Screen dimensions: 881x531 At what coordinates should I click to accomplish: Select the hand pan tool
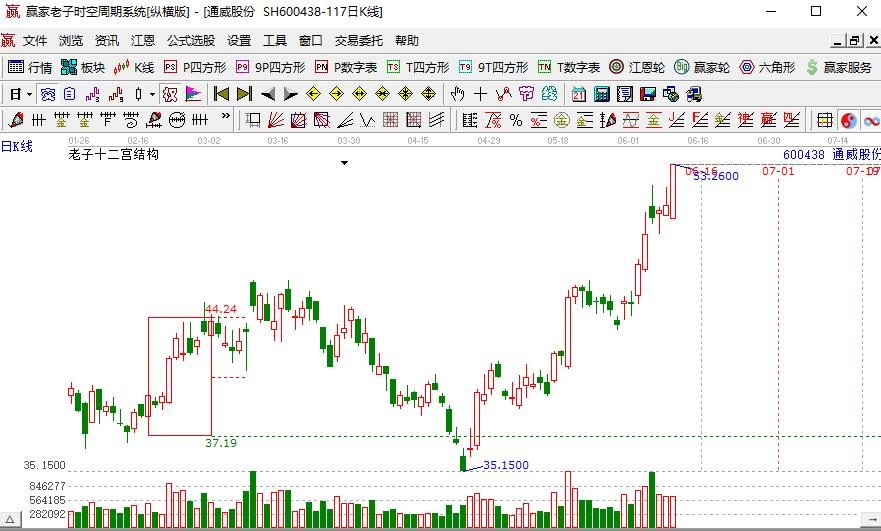click(x=458, y=94)
